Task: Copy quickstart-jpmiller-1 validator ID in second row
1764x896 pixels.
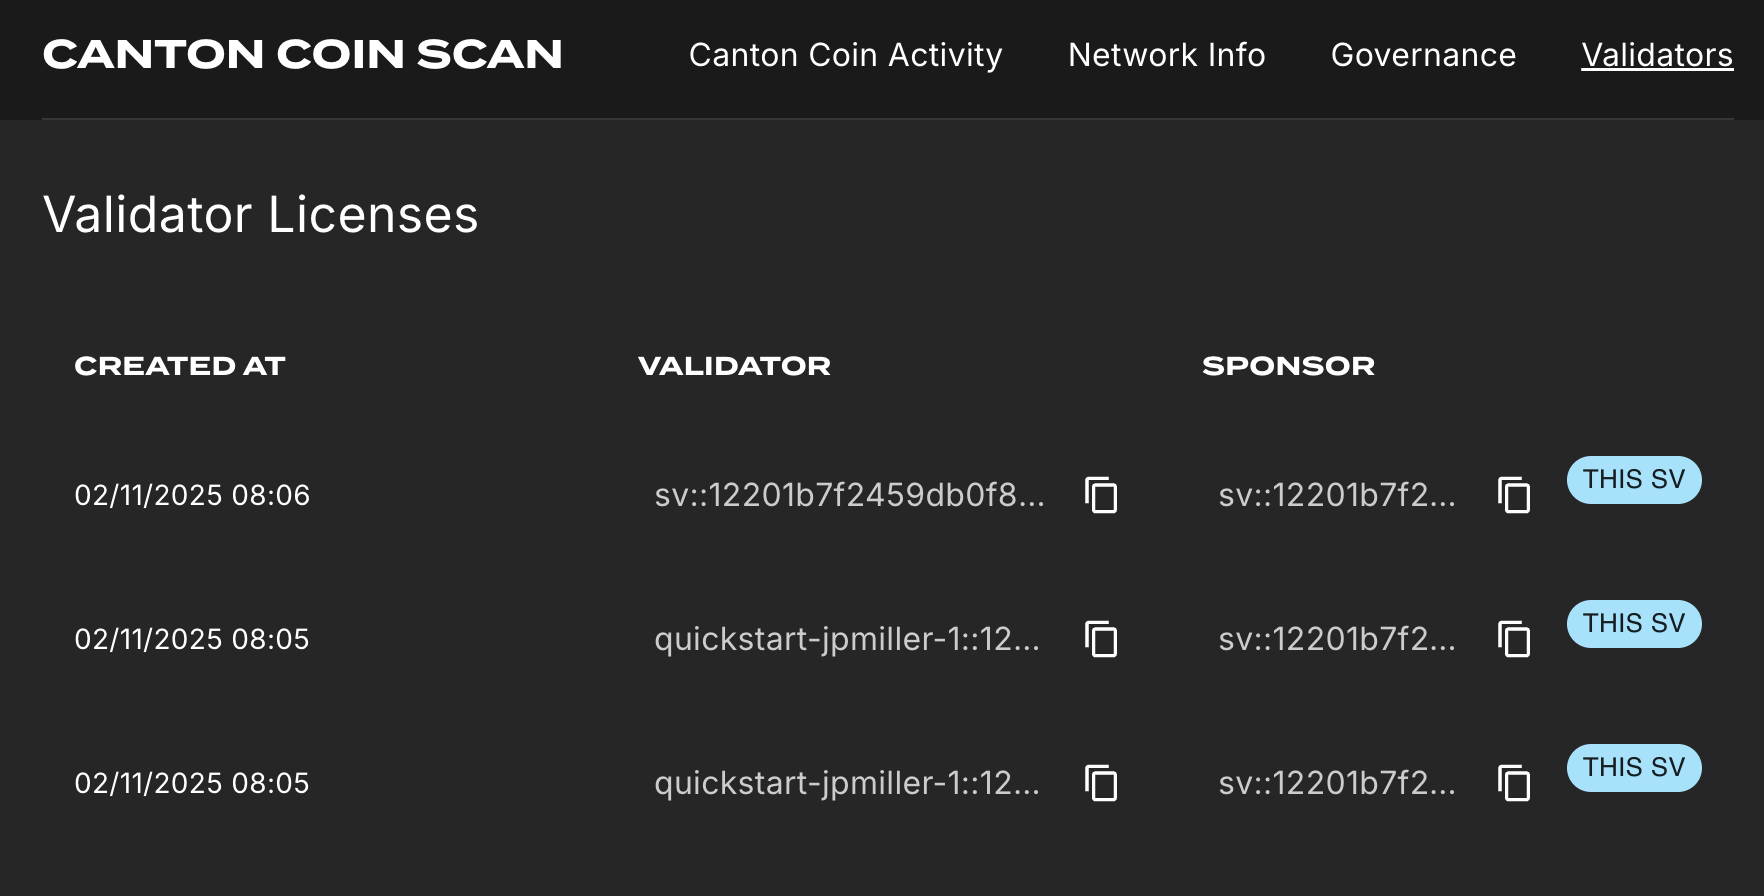Action: pos(1101,640)
